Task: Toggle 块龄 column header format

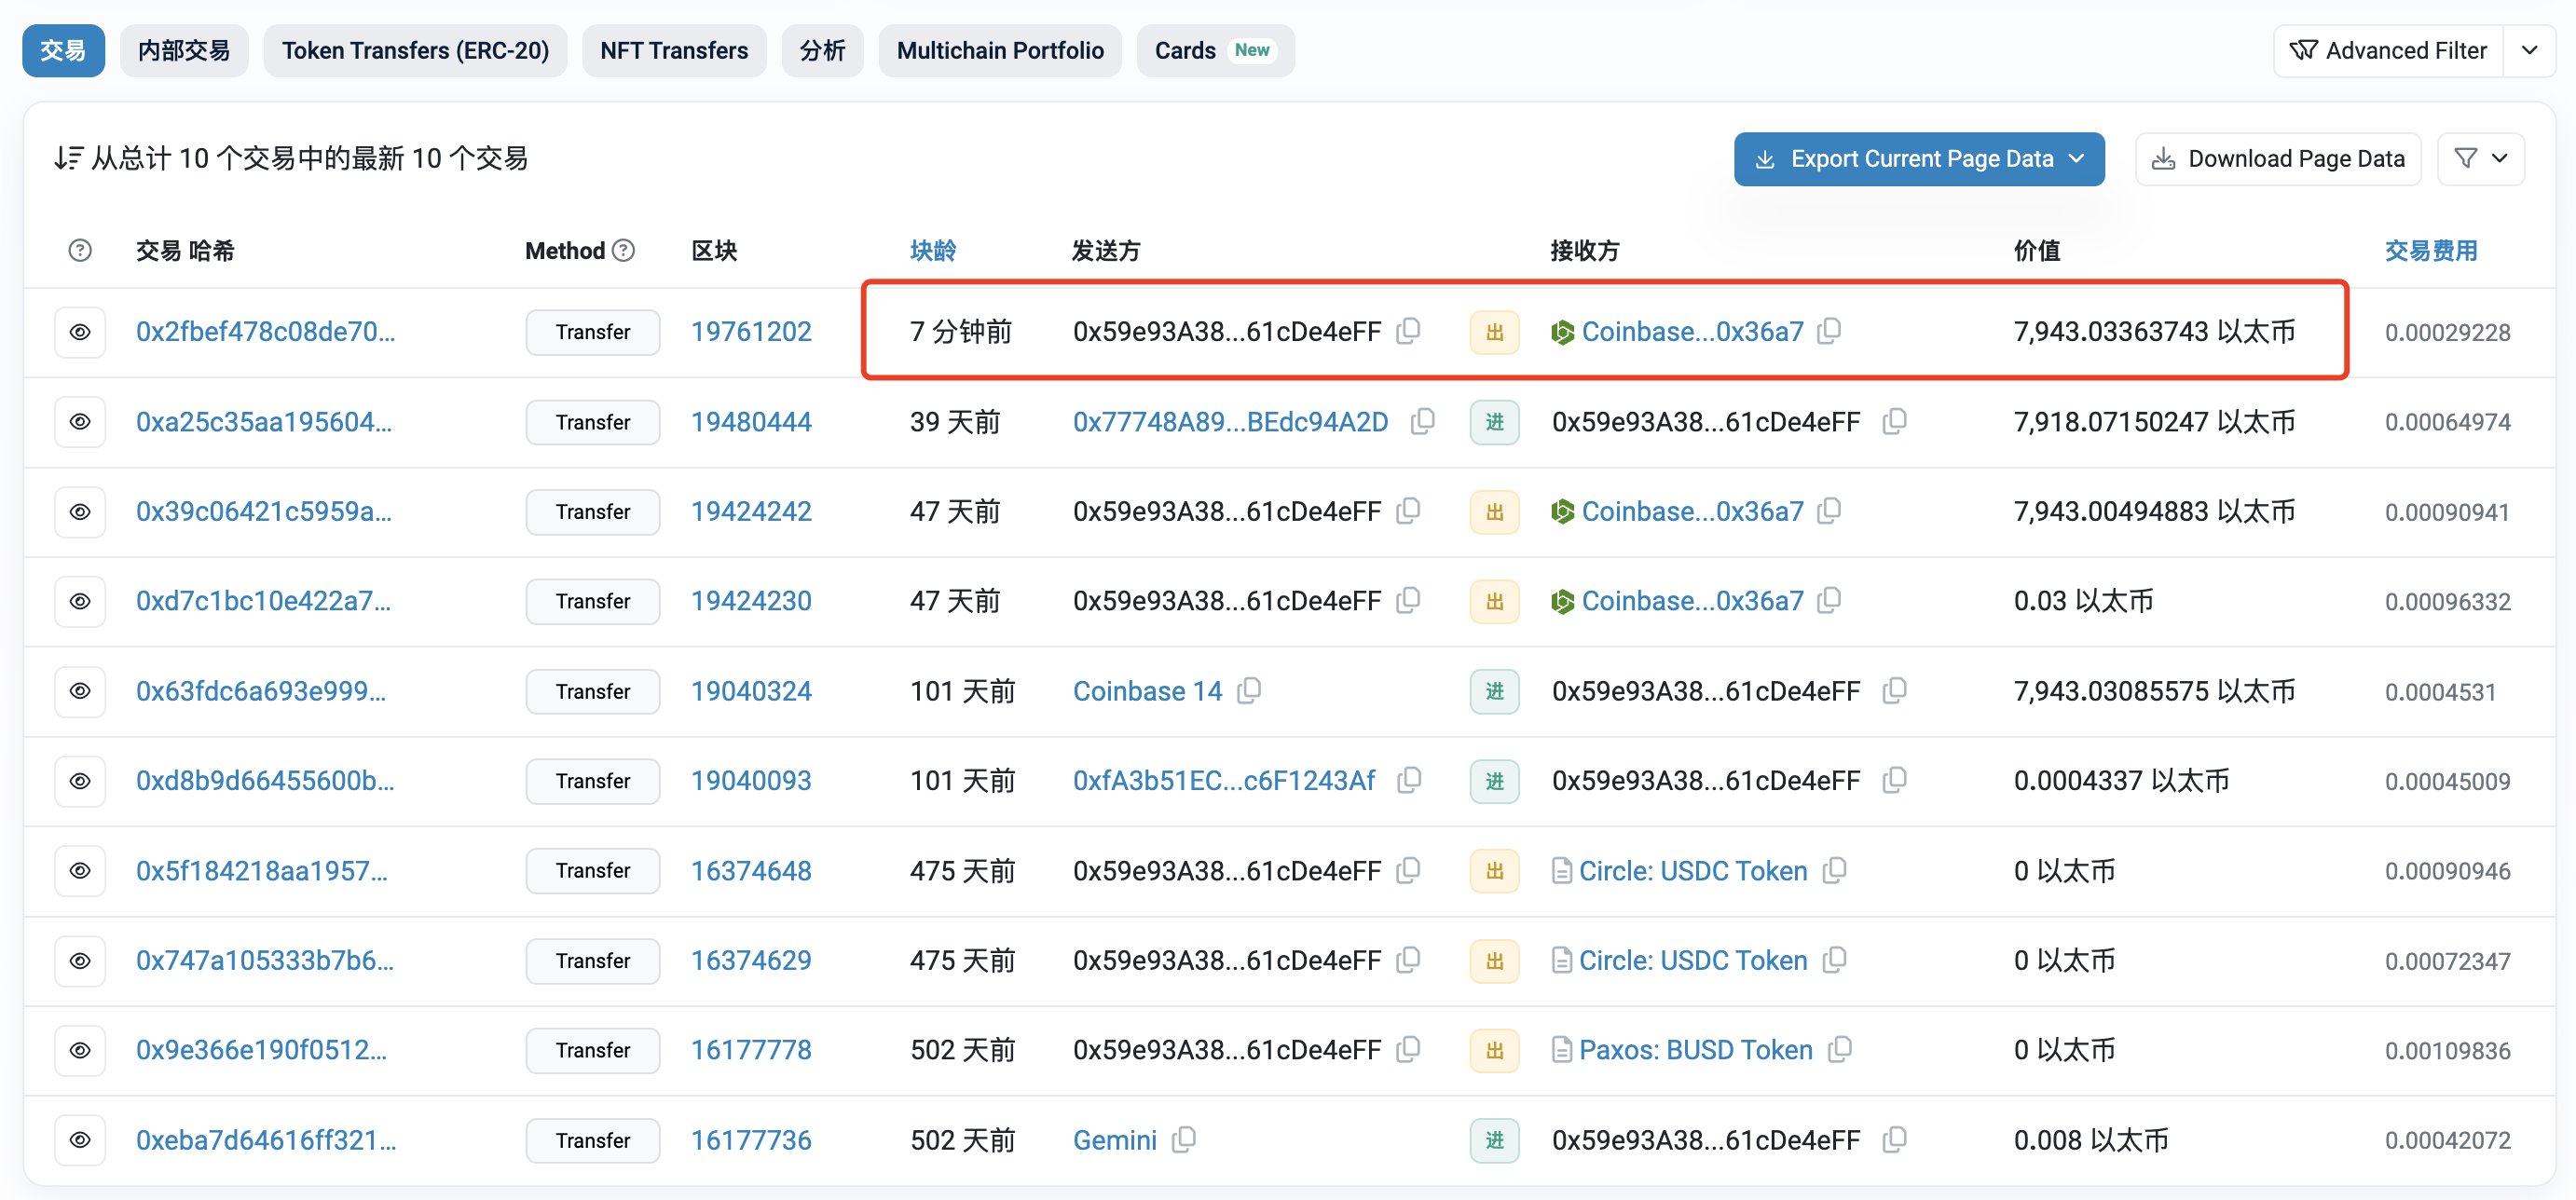Action: click(932, 250)
